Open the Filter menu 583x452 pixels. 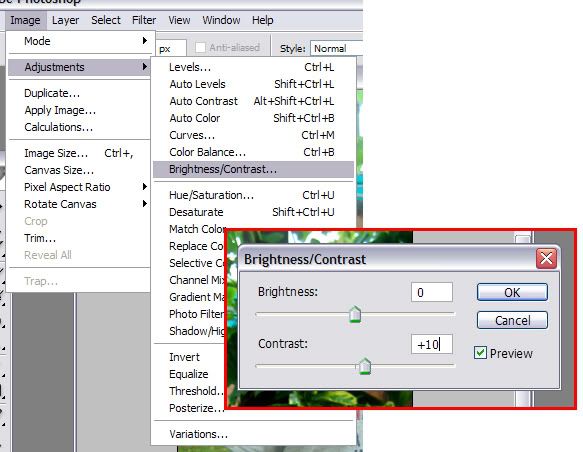pos(144,20)
